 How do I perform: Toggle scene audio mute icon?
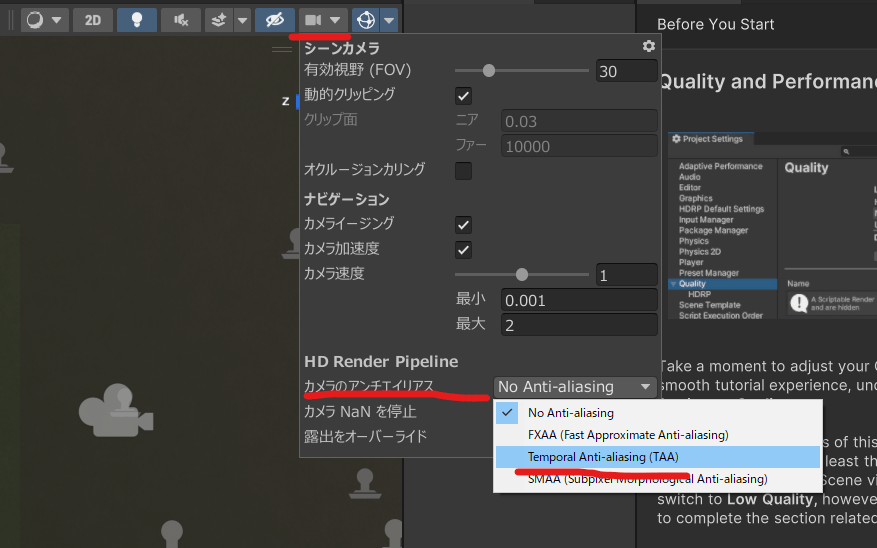[x=180, y=20]
